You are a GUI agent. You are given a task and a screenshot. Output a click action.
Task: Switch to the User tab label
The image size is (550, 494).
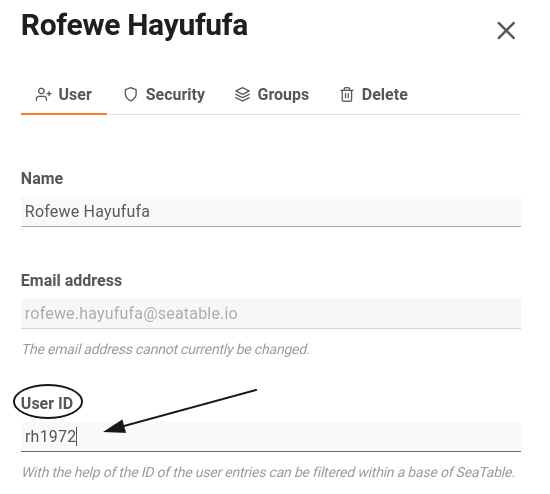(75, 95)
